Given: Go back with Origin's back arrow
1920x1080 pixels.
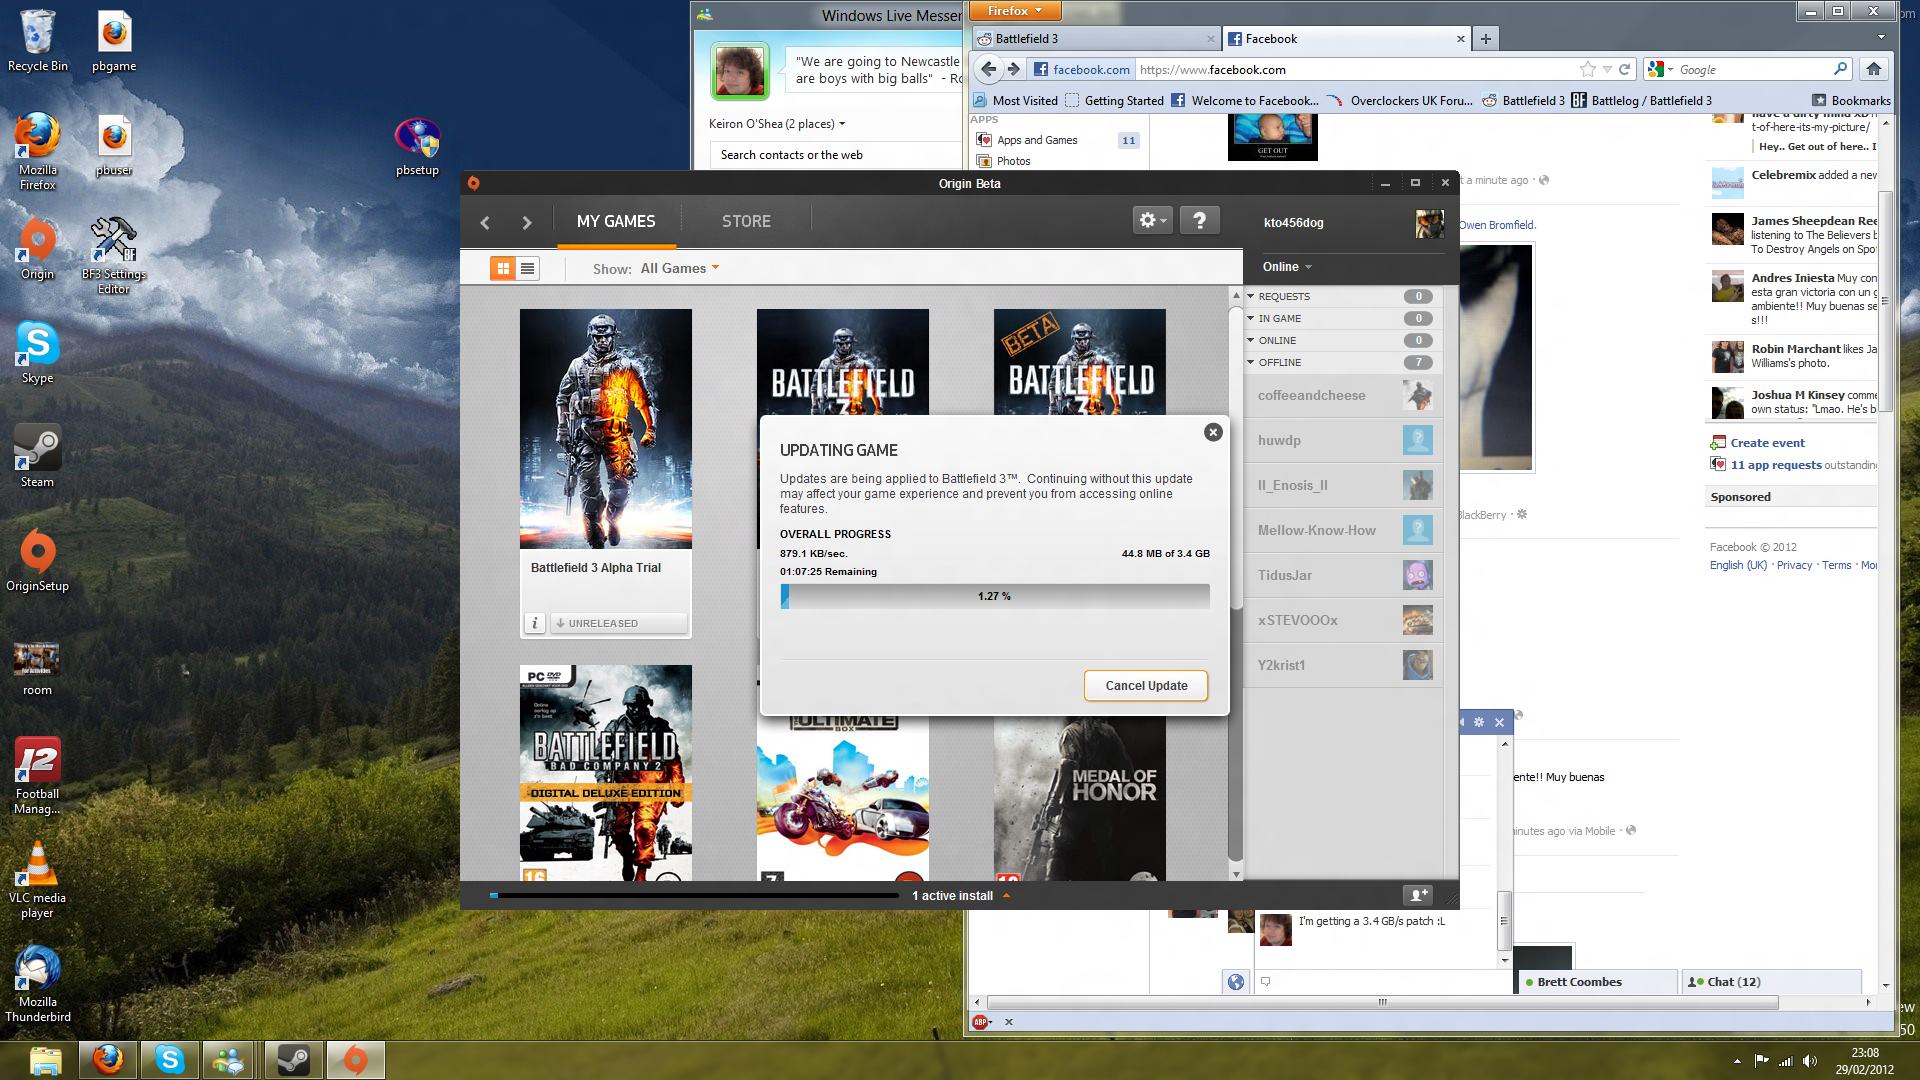Looking at the screenshot, I should [x=485, y=222].
